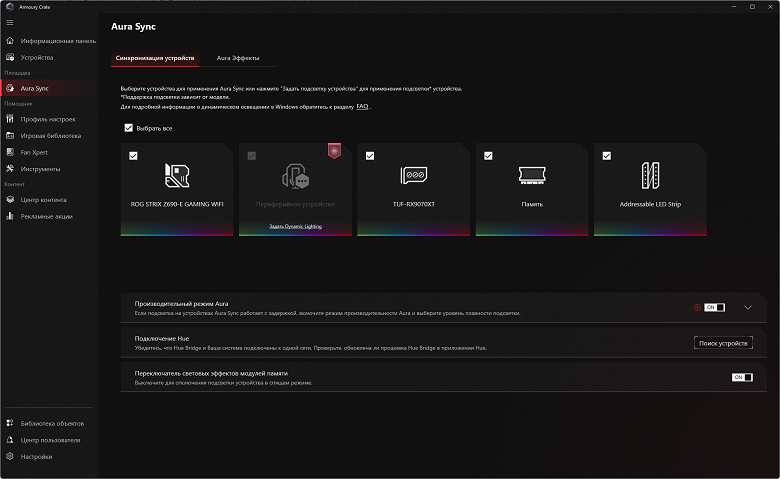This screenshot has height=479, width=780.
Task: Open Fan Xpert in the sidebar
Action: [34, 152]
